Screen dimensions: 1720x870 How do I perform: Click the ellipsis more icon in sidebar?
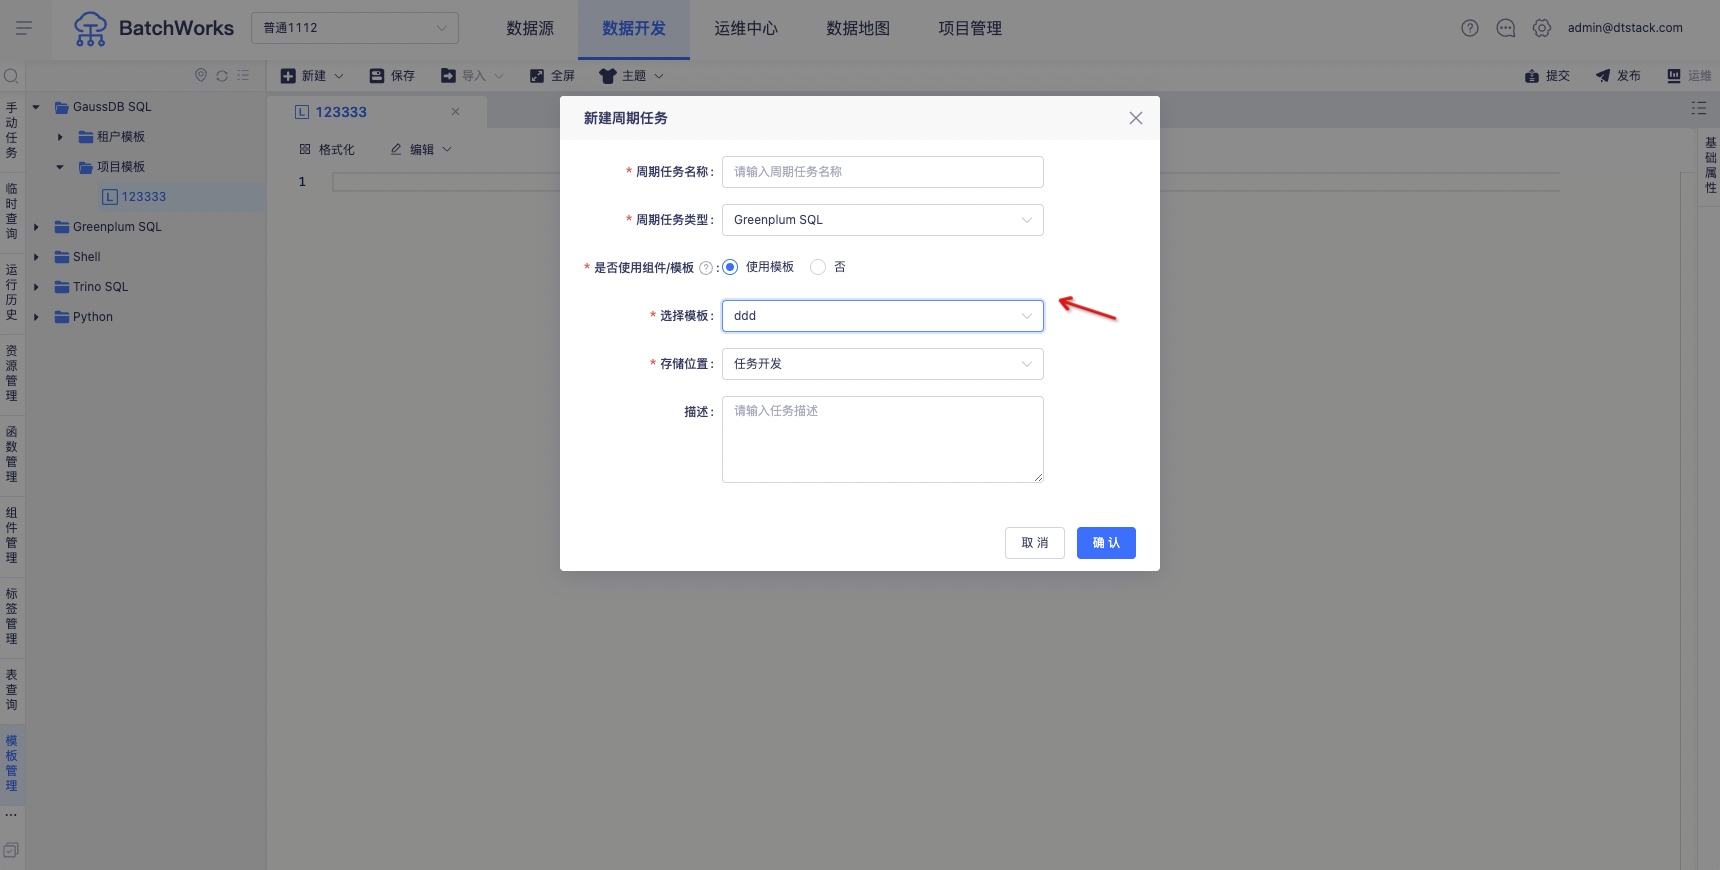tap(11, 815)
